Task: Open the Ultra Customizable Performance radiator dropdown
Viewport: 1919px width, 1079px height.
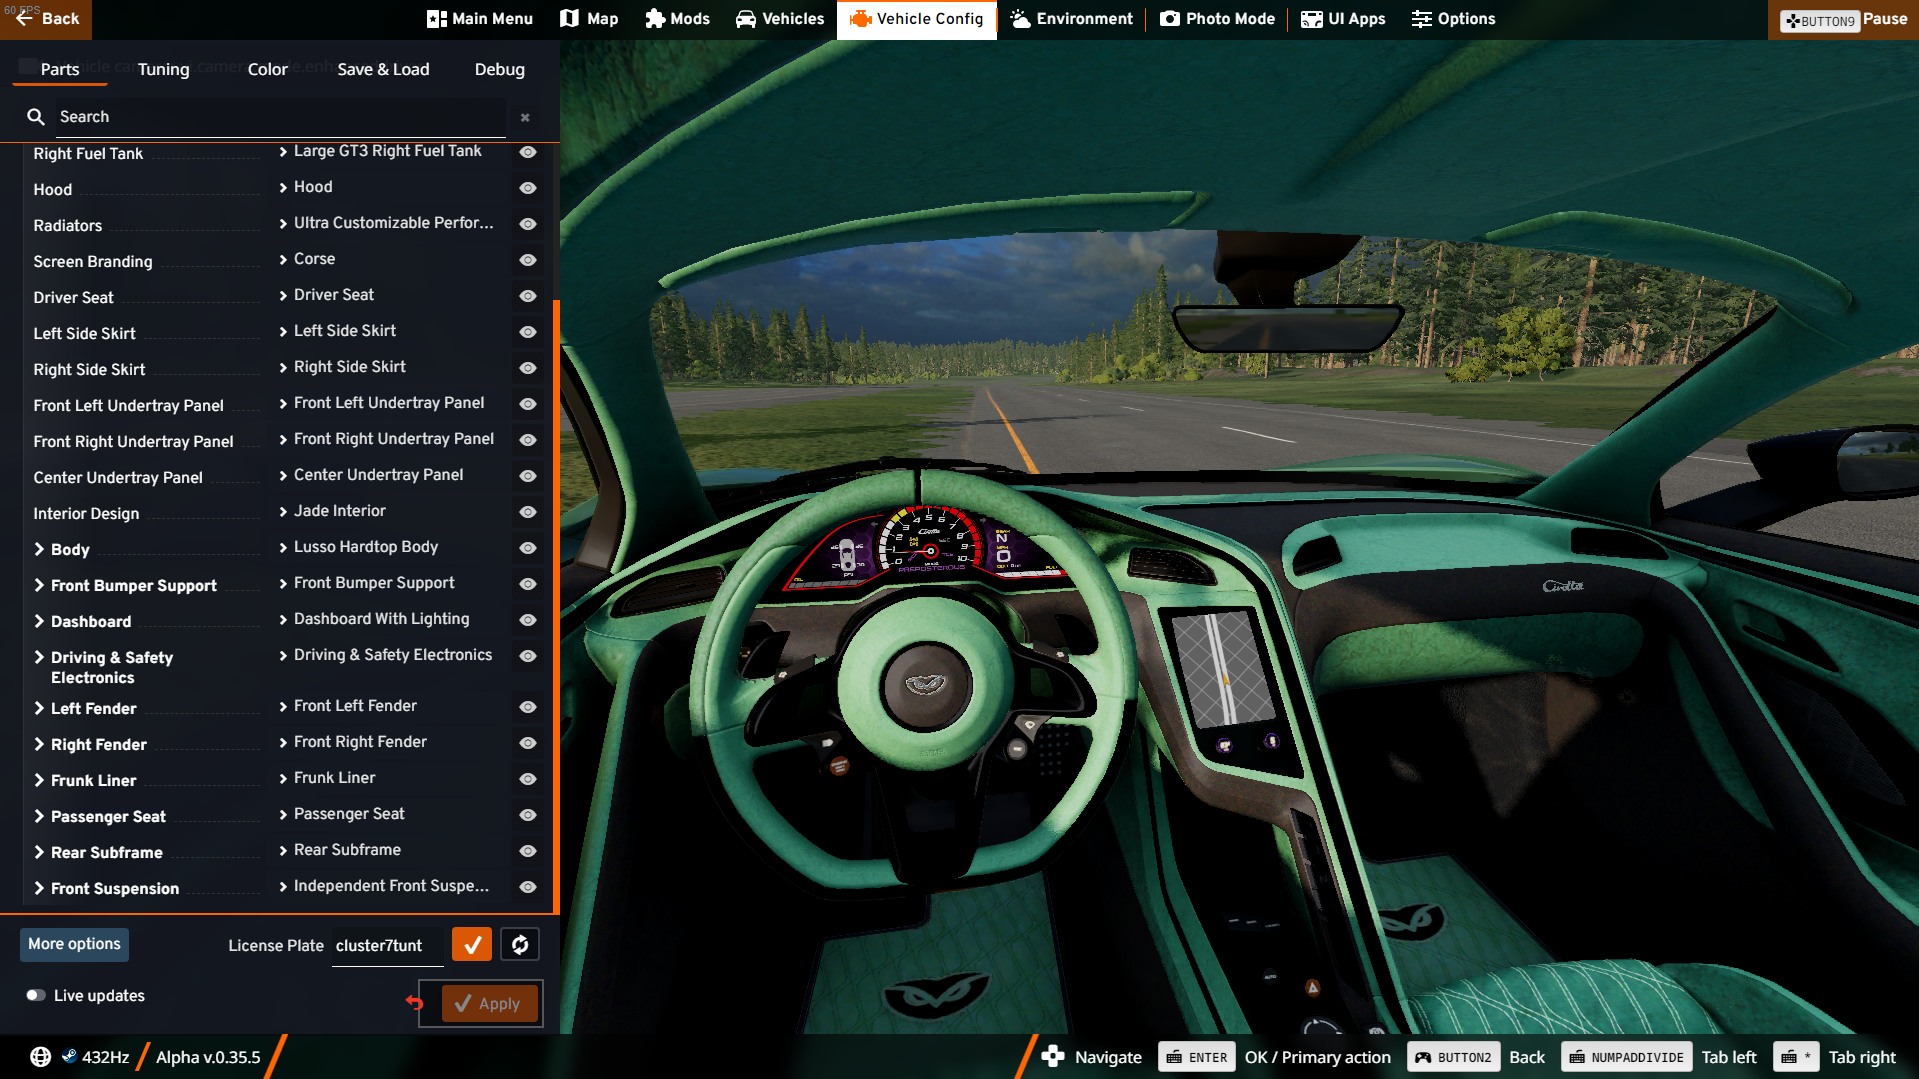Action: (394, 223)
